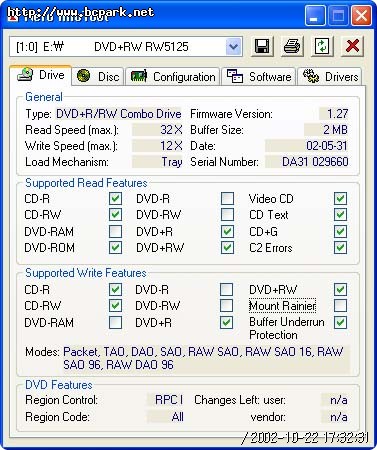The width and height of the screenshot is (377, 450).
Task: Toggle DVD-R read feature checkbox
Action: 227,199
